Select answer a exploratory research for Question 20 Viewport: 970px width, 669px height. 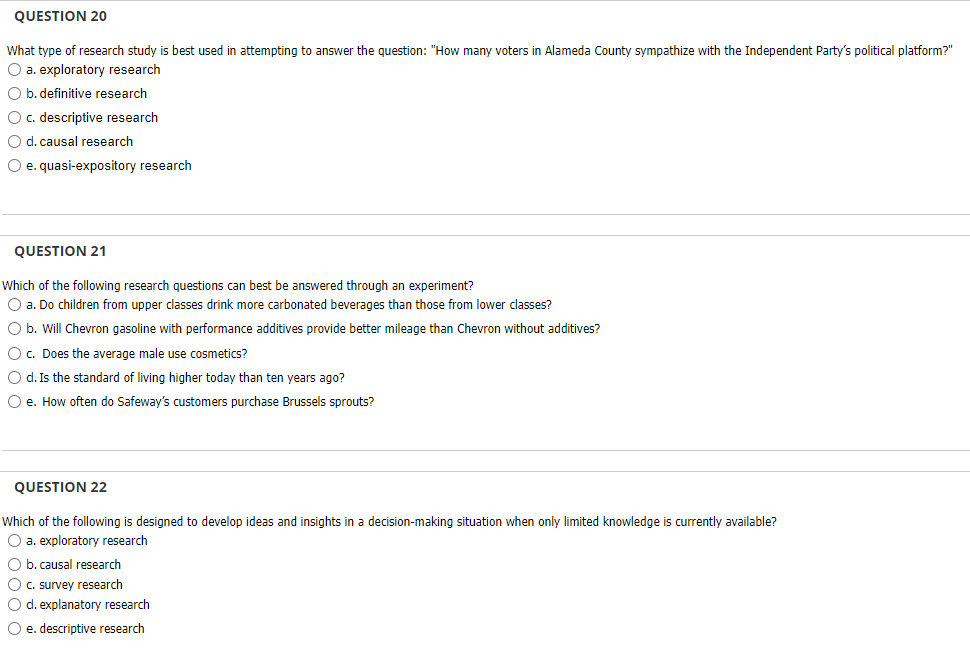[14, 69]
